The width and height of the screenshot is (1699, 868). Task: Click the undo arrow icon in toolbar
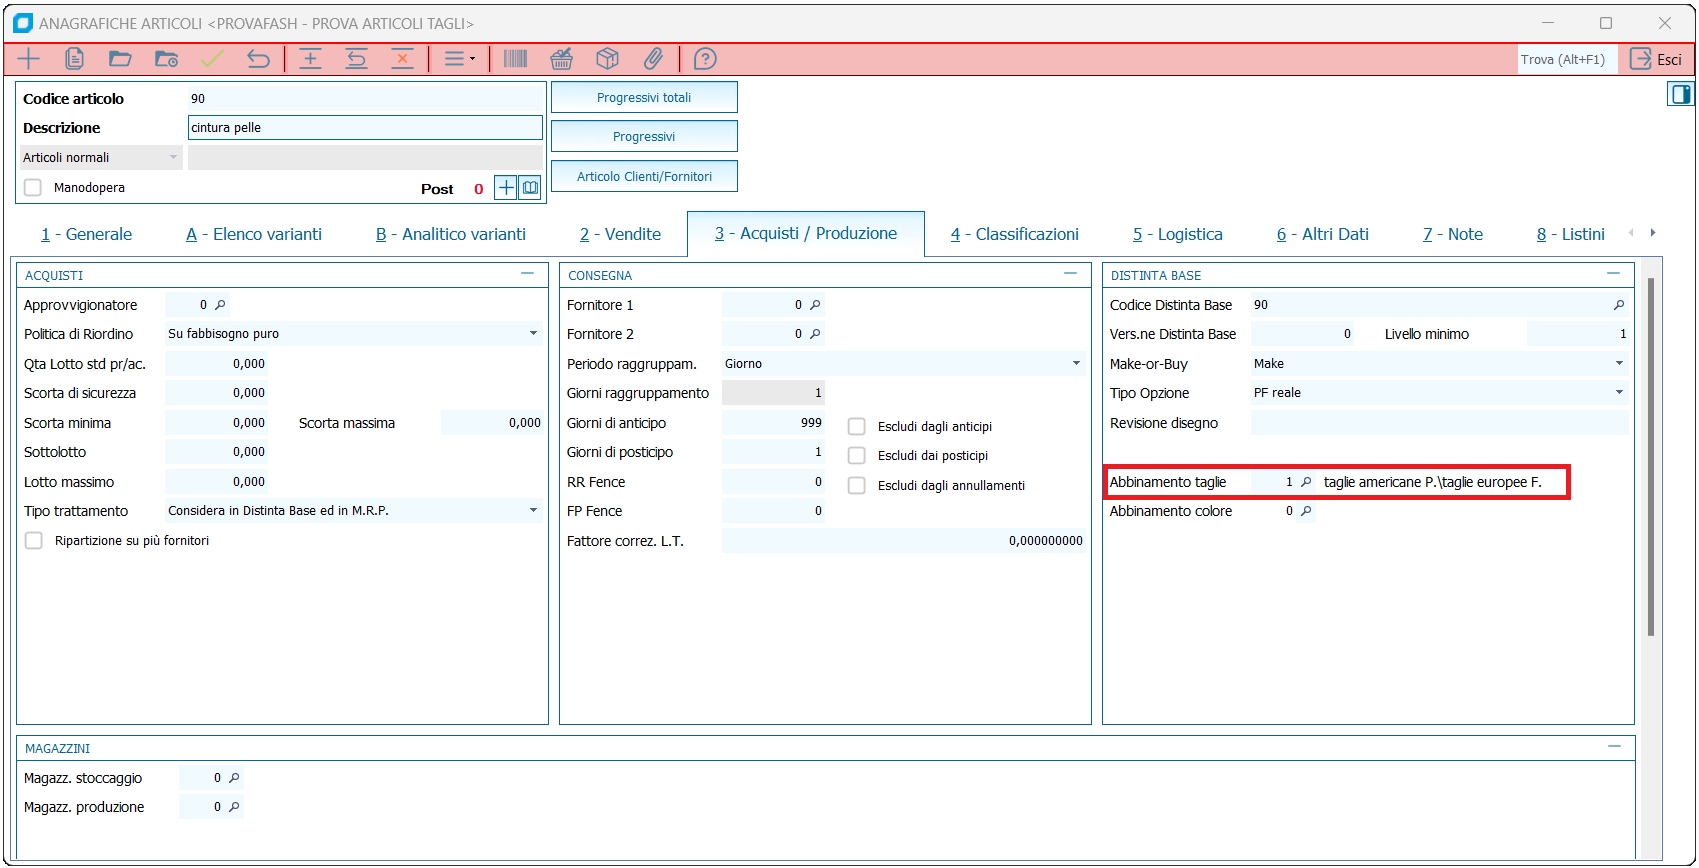[x=258, y=59]
